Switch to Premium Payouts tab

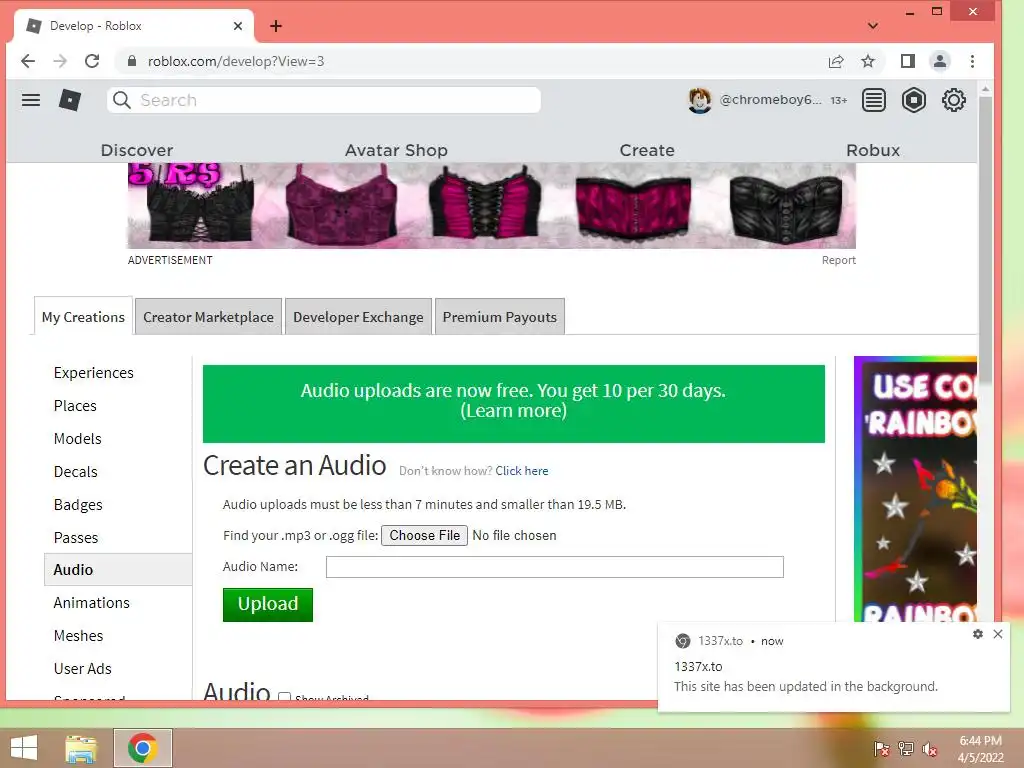click(500, 317)
